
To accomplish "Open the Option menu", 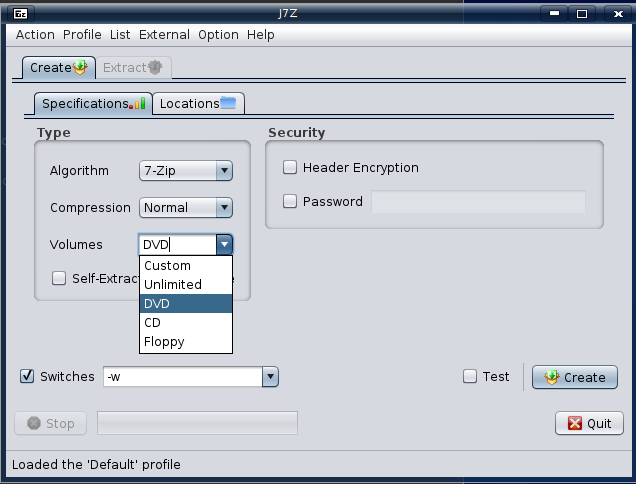I will pos(218,35).
